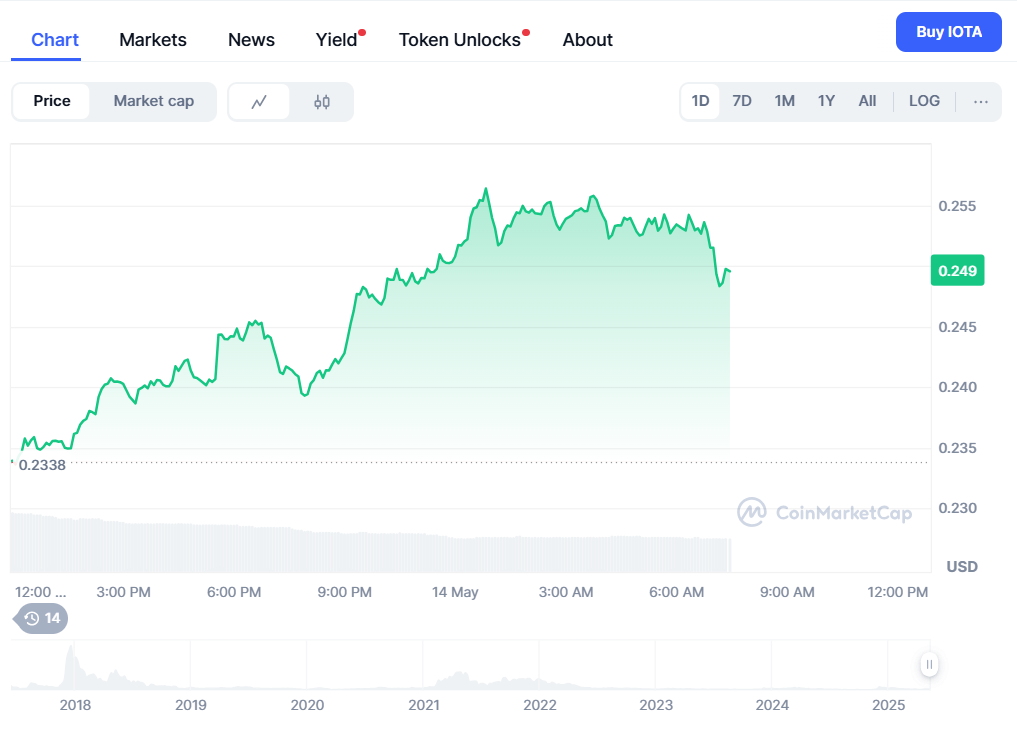Open the About tab
Image resolution: width=1017 pixels, height=732 pixels.
(588, 40)
